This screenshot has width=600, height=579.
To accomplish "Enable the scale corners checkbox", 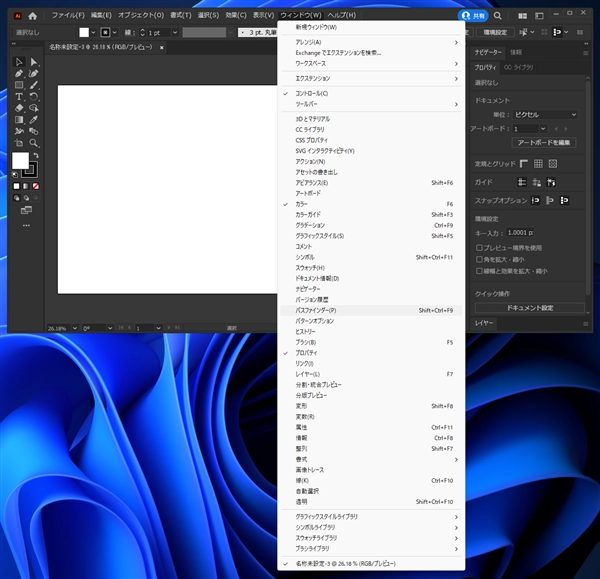I will 479,259.
